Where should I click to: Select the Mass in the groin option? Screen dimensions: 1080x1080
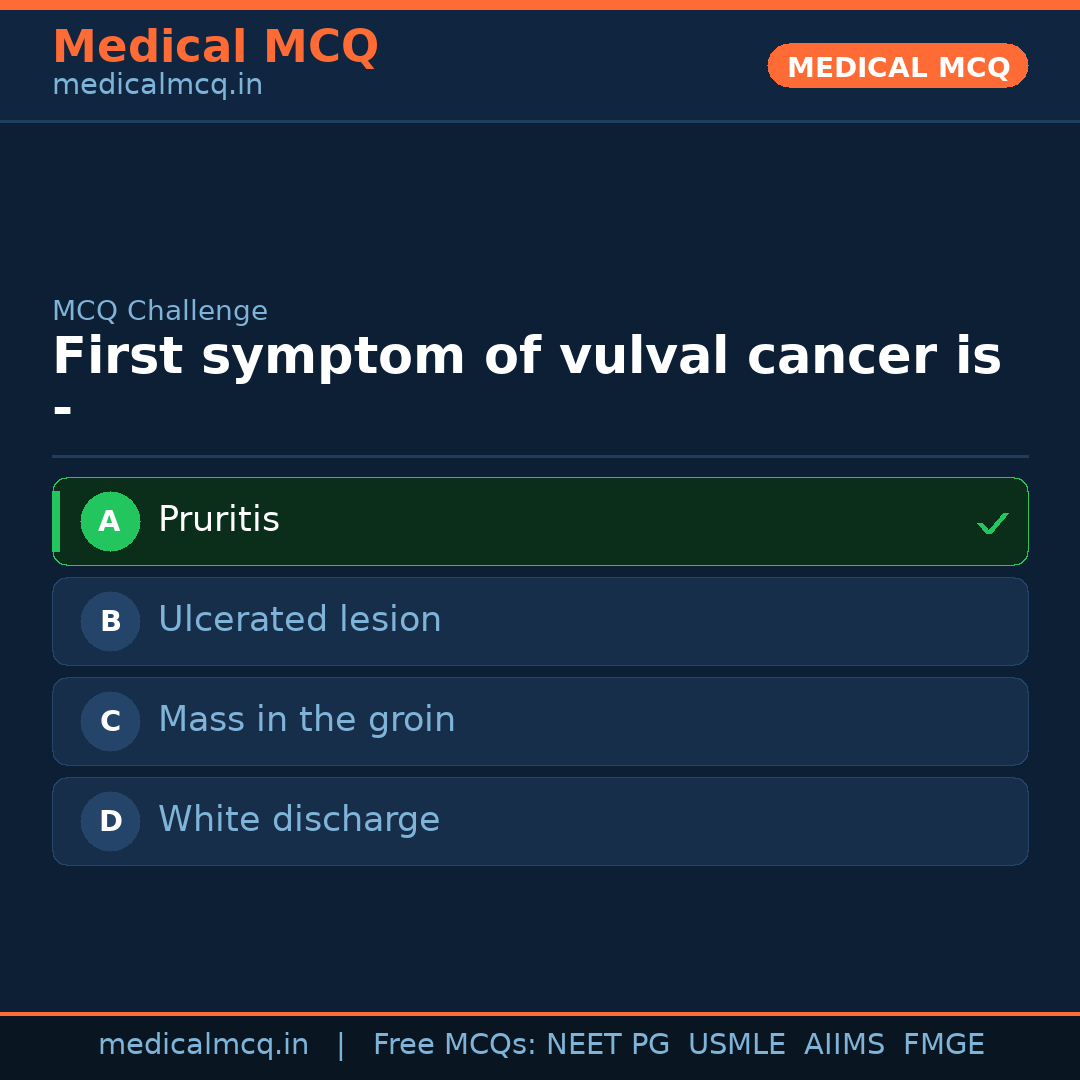click(540, 721)
